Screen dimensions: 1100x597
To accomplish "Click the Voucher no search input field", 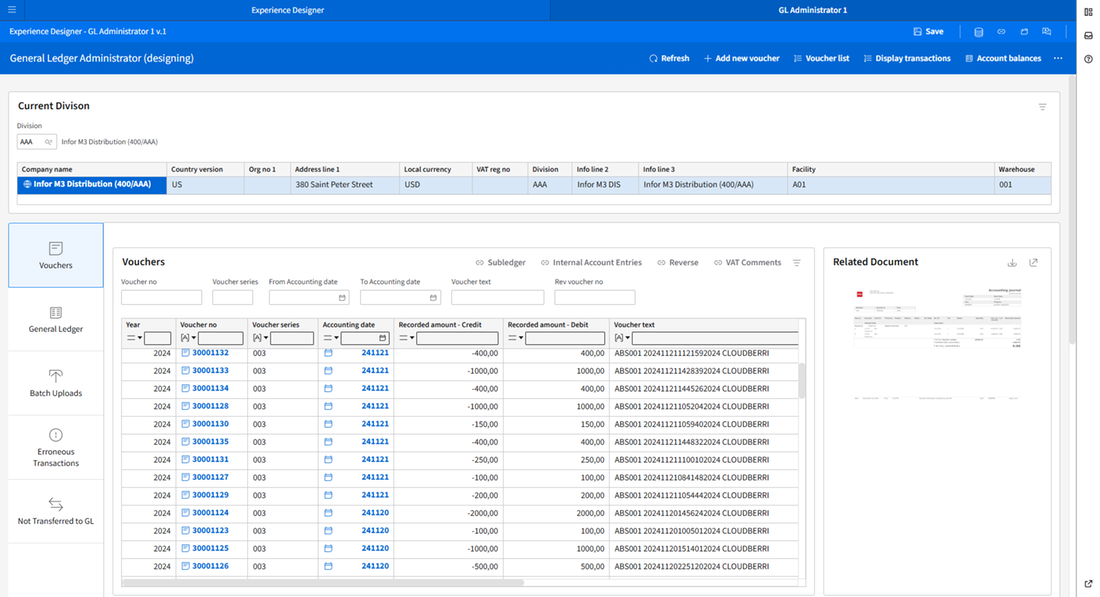I will tap(161, 297).
